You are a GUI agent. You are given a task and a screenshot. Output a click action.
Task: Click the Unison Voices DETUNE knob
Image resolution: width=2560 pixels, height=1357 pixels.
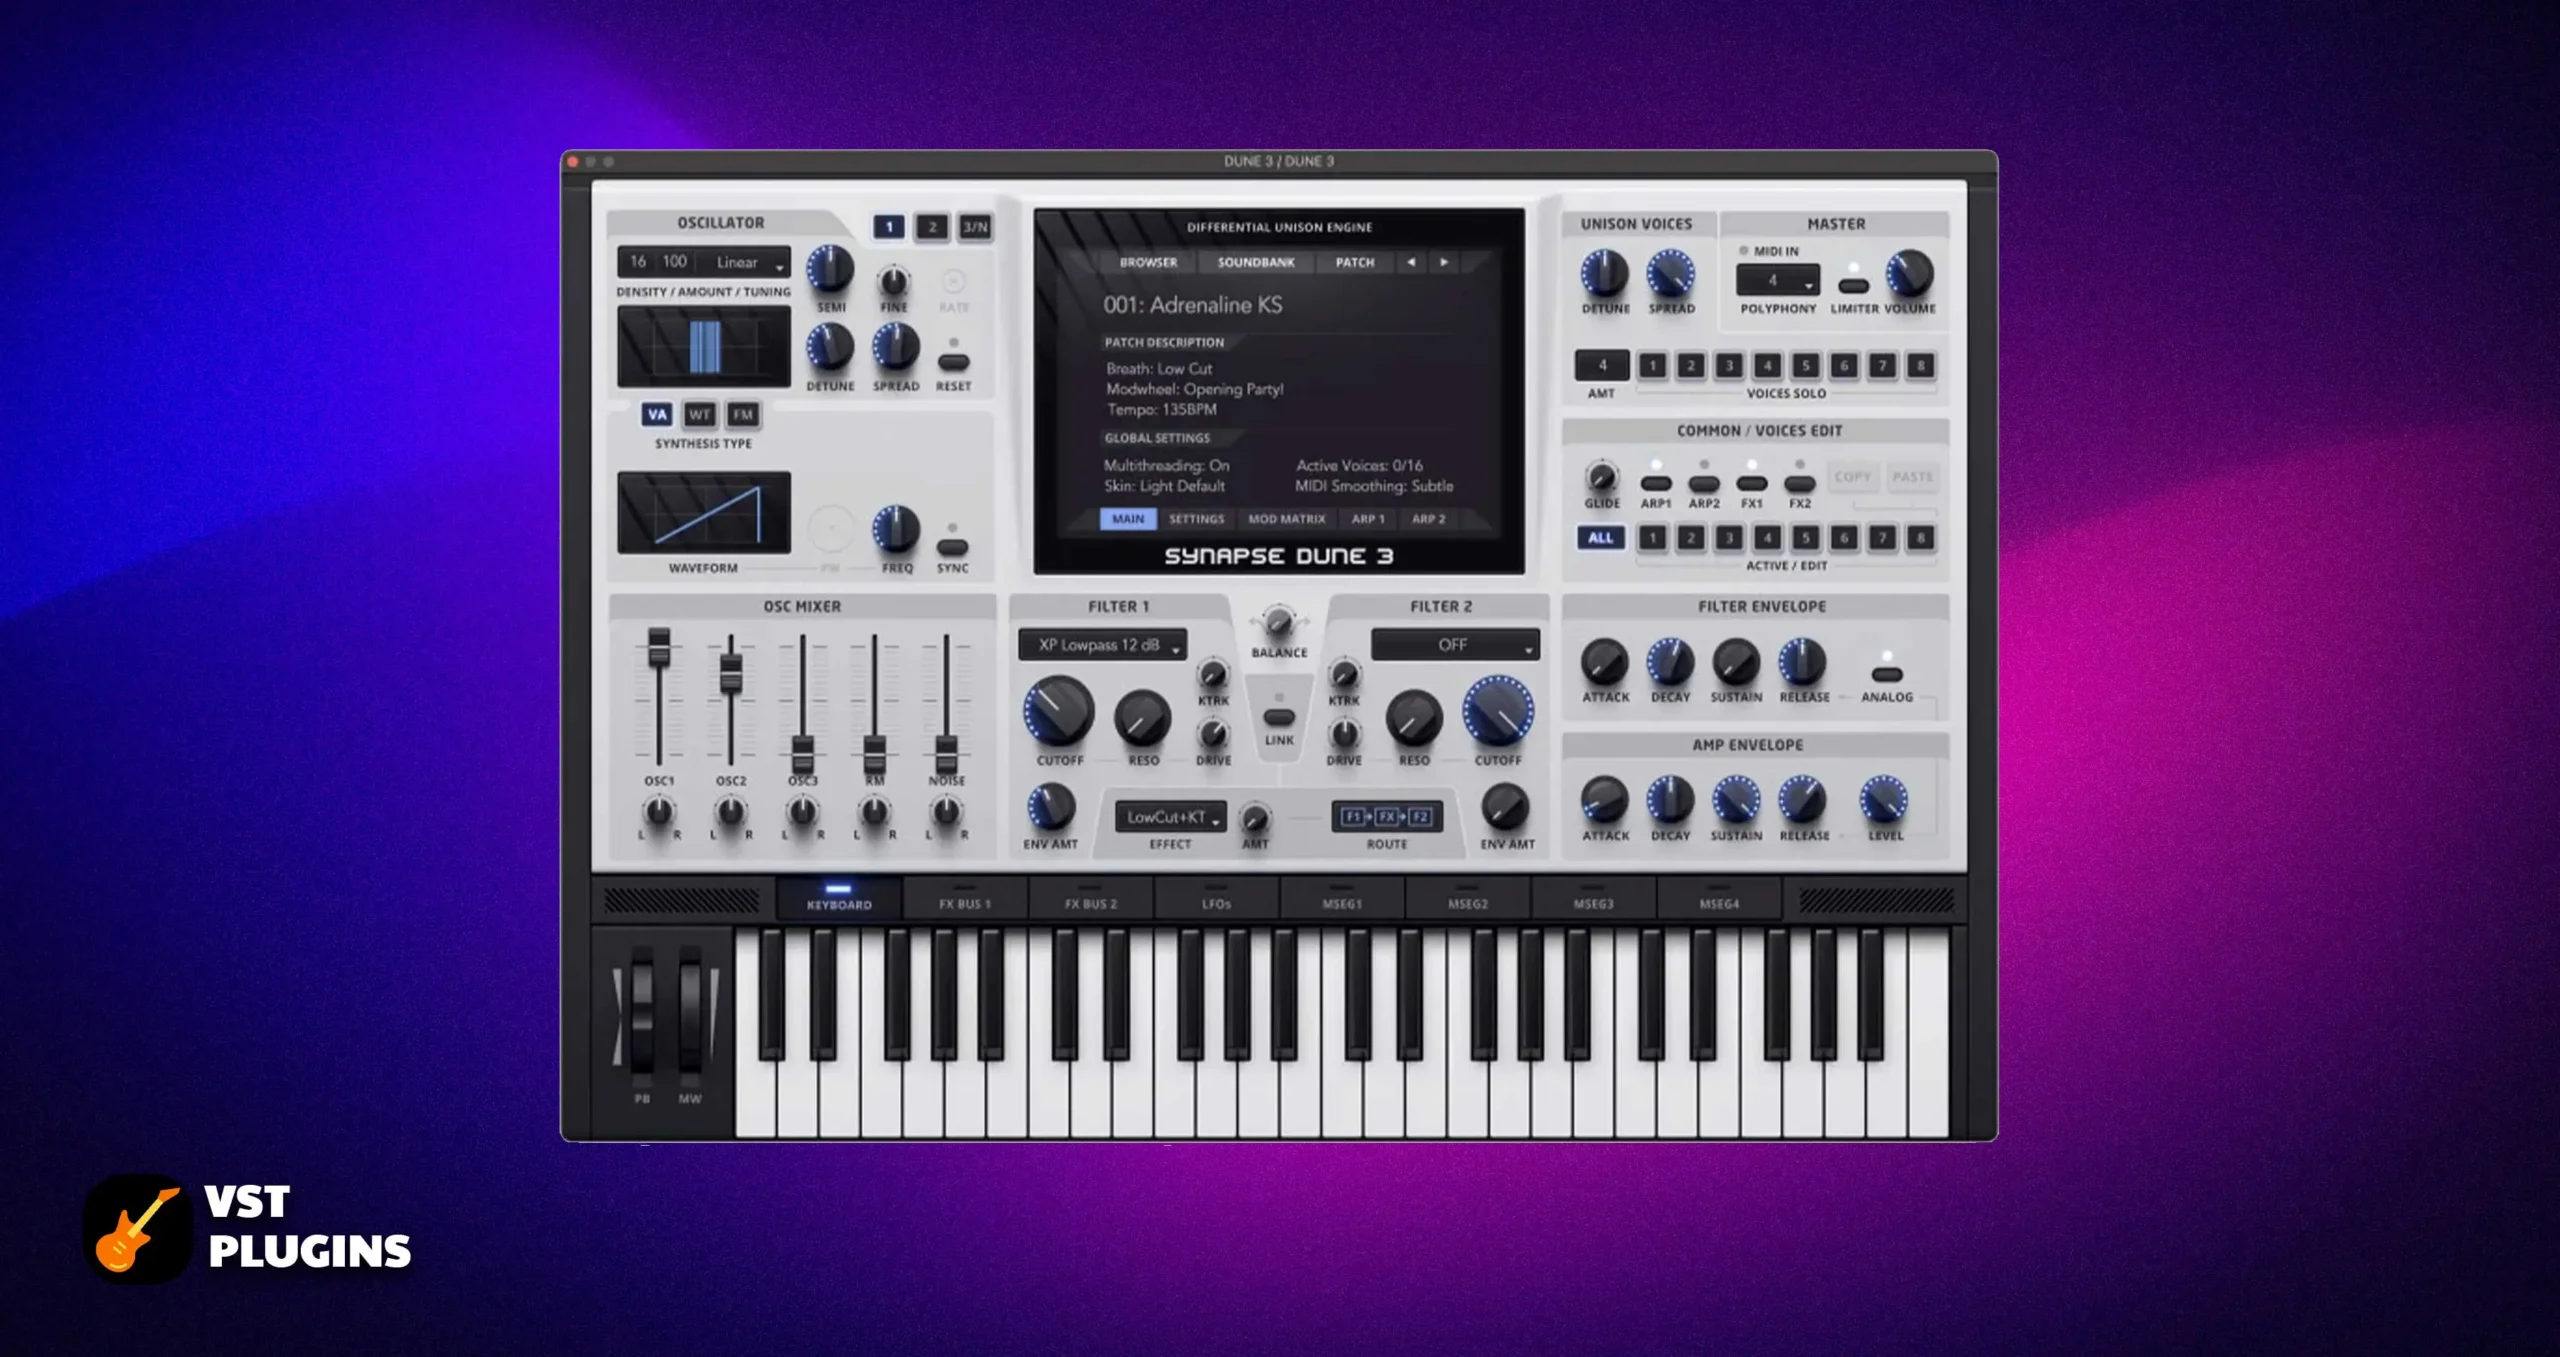(1605, 274)
